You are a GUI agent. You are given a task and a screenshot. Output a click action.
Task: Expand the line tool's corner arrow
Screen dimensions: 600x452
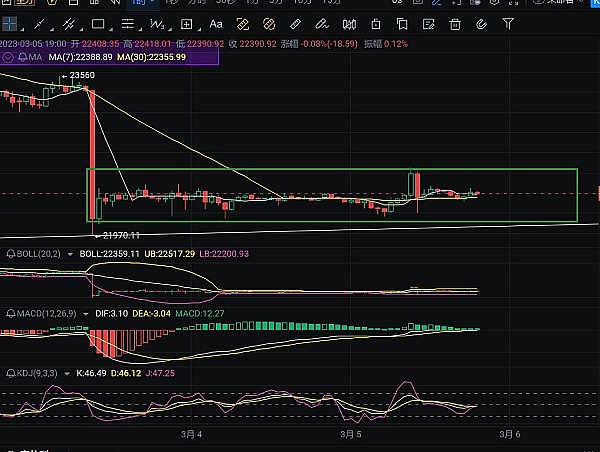pos(51,30)
